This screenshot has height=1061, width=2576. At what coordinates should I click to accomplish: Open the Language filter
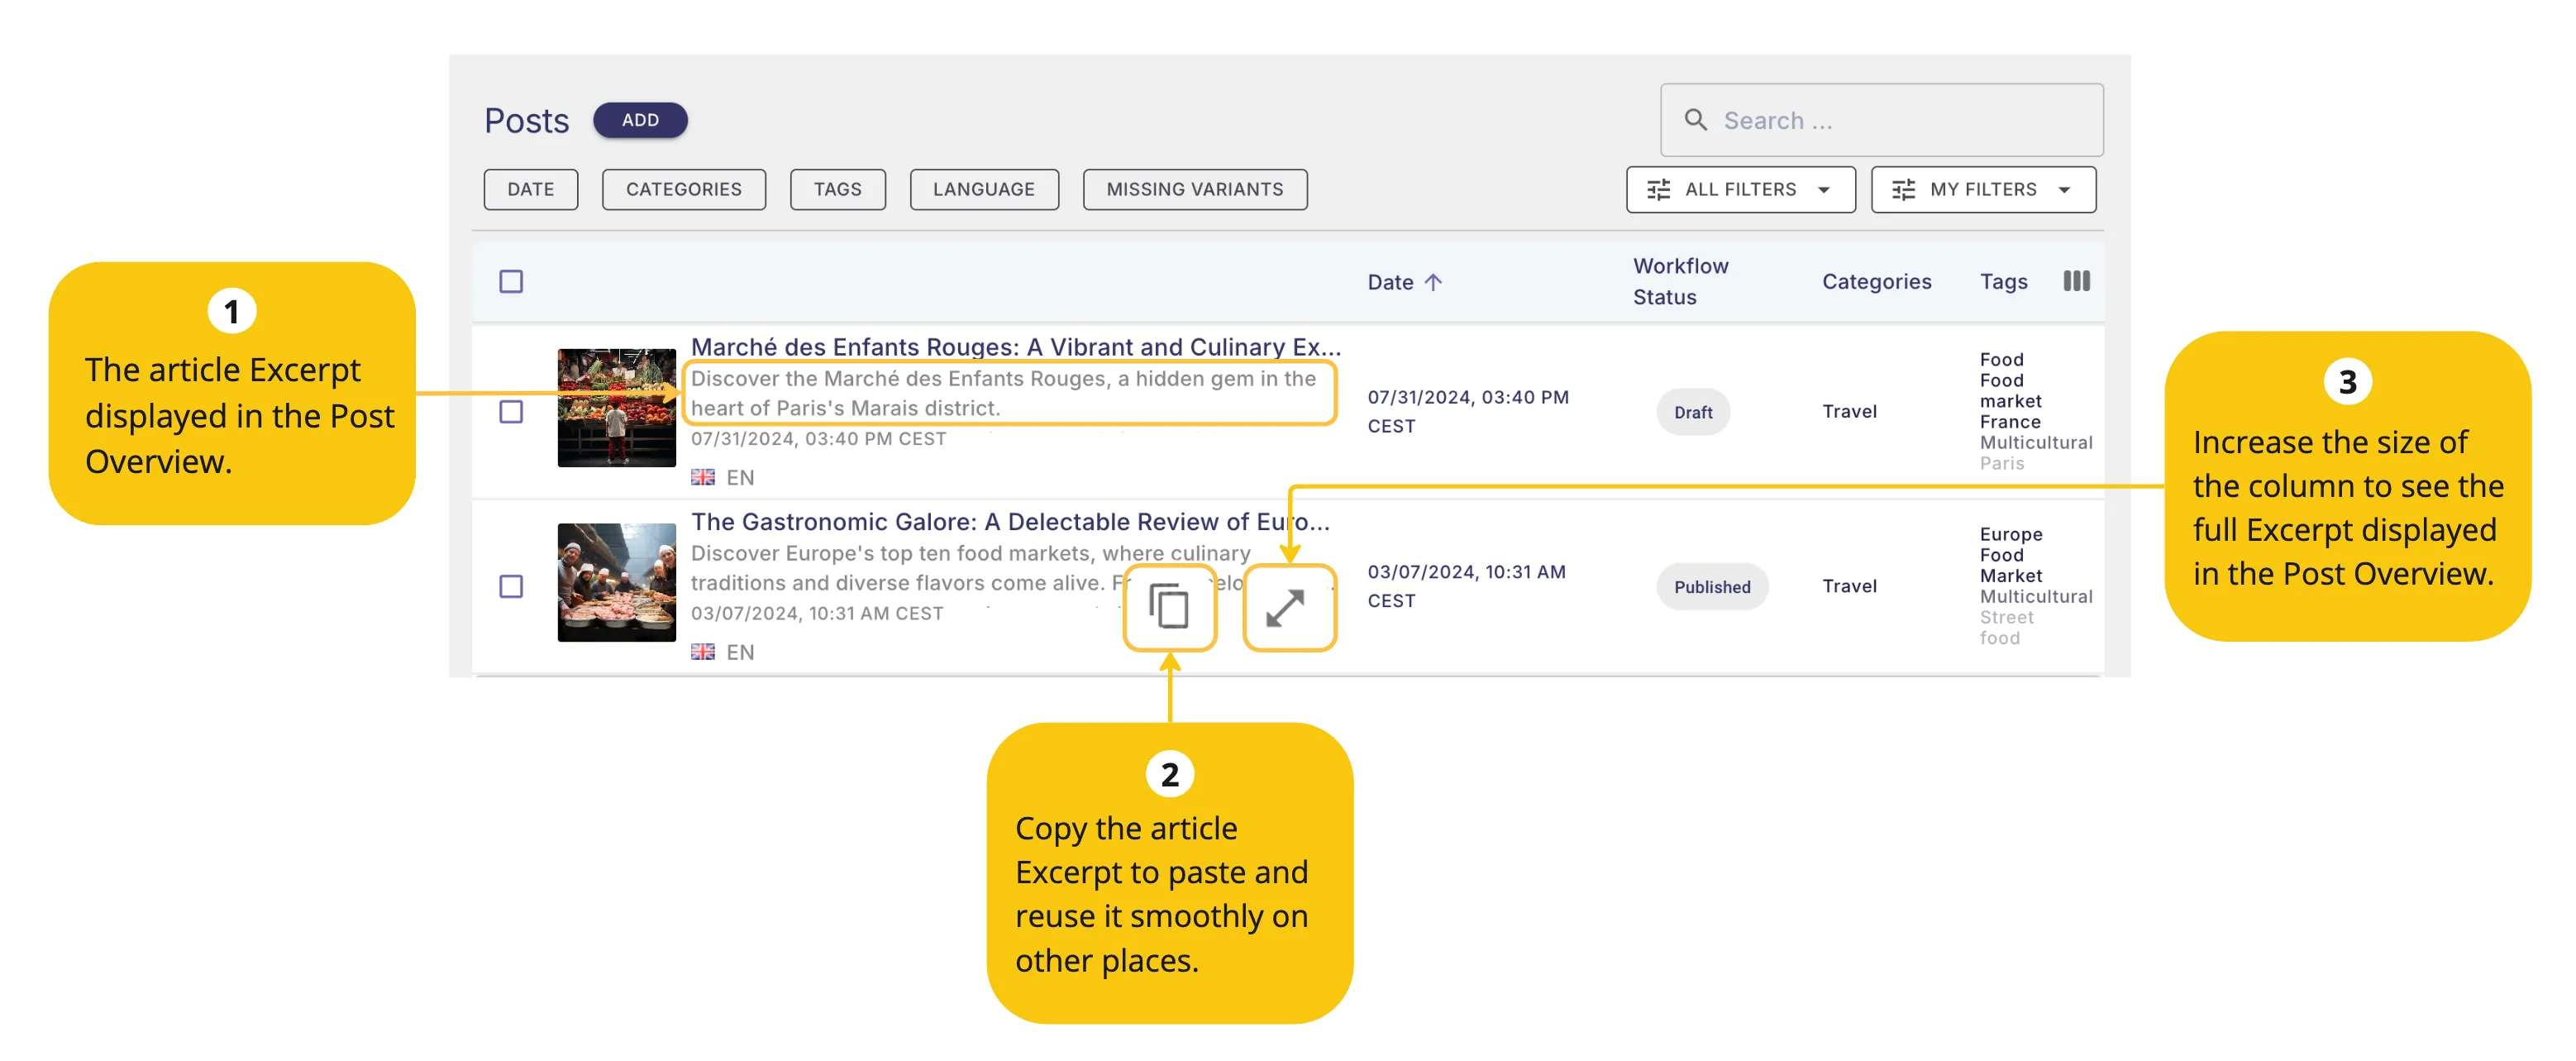click(984, 189)
